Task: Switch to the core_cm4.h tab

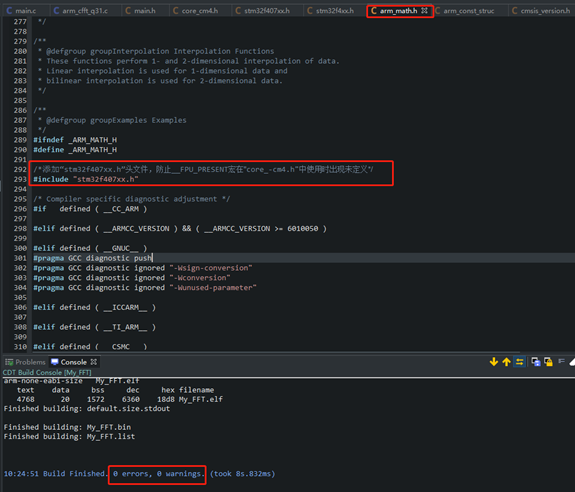Action: pyautogui.click(x=195, y=11)
